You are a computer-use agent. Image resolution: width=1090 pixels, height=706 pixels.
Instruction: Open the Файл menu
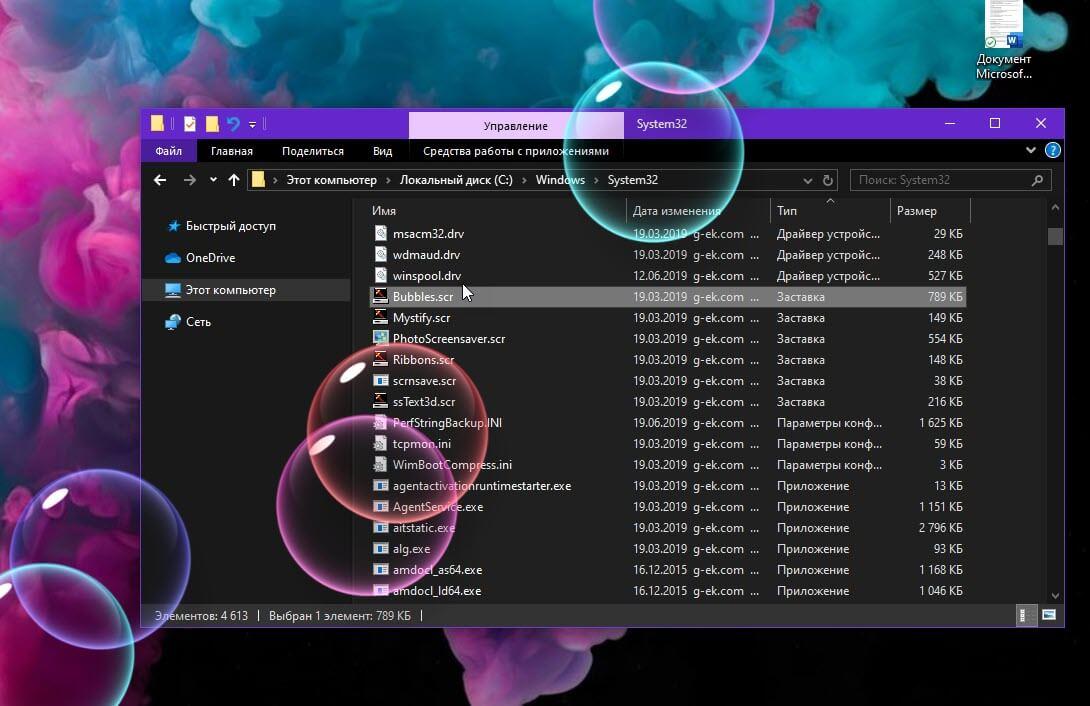point(168,151)
